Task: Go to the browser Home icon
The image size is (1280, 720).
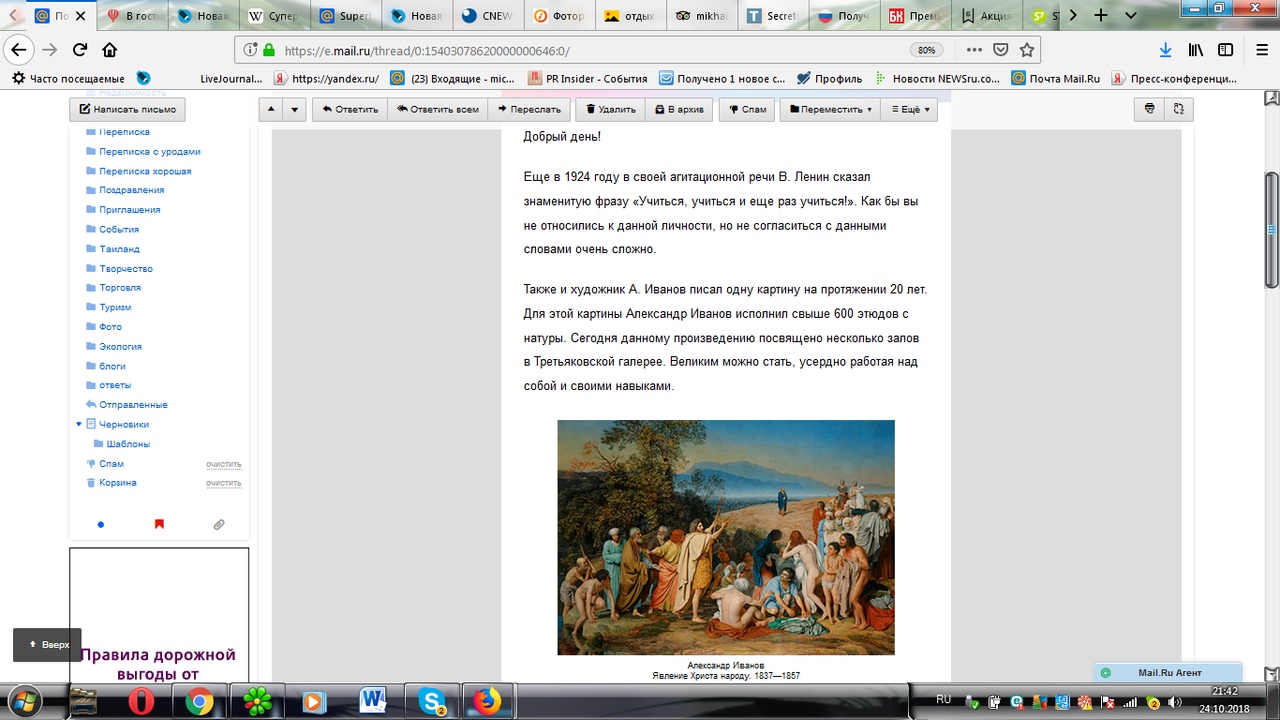Action: pyautogui.click(x=110, y=50)
